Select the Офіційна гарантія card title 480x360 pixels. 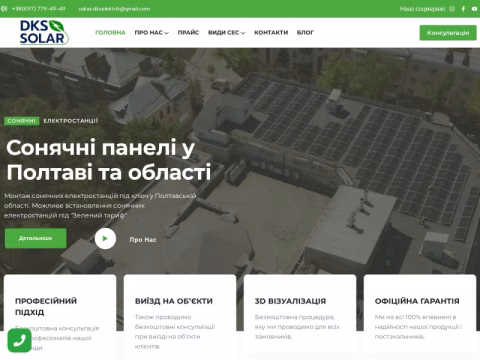point(417,301)
